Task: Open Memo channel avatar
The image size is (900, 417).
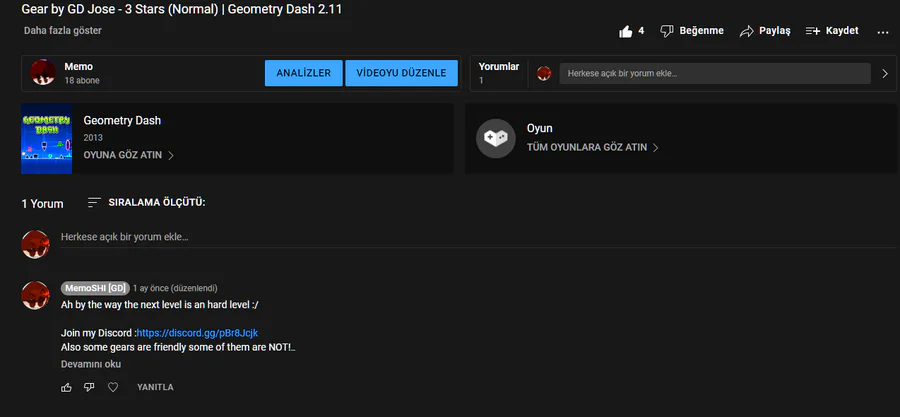Action: [x=43, y=72]
